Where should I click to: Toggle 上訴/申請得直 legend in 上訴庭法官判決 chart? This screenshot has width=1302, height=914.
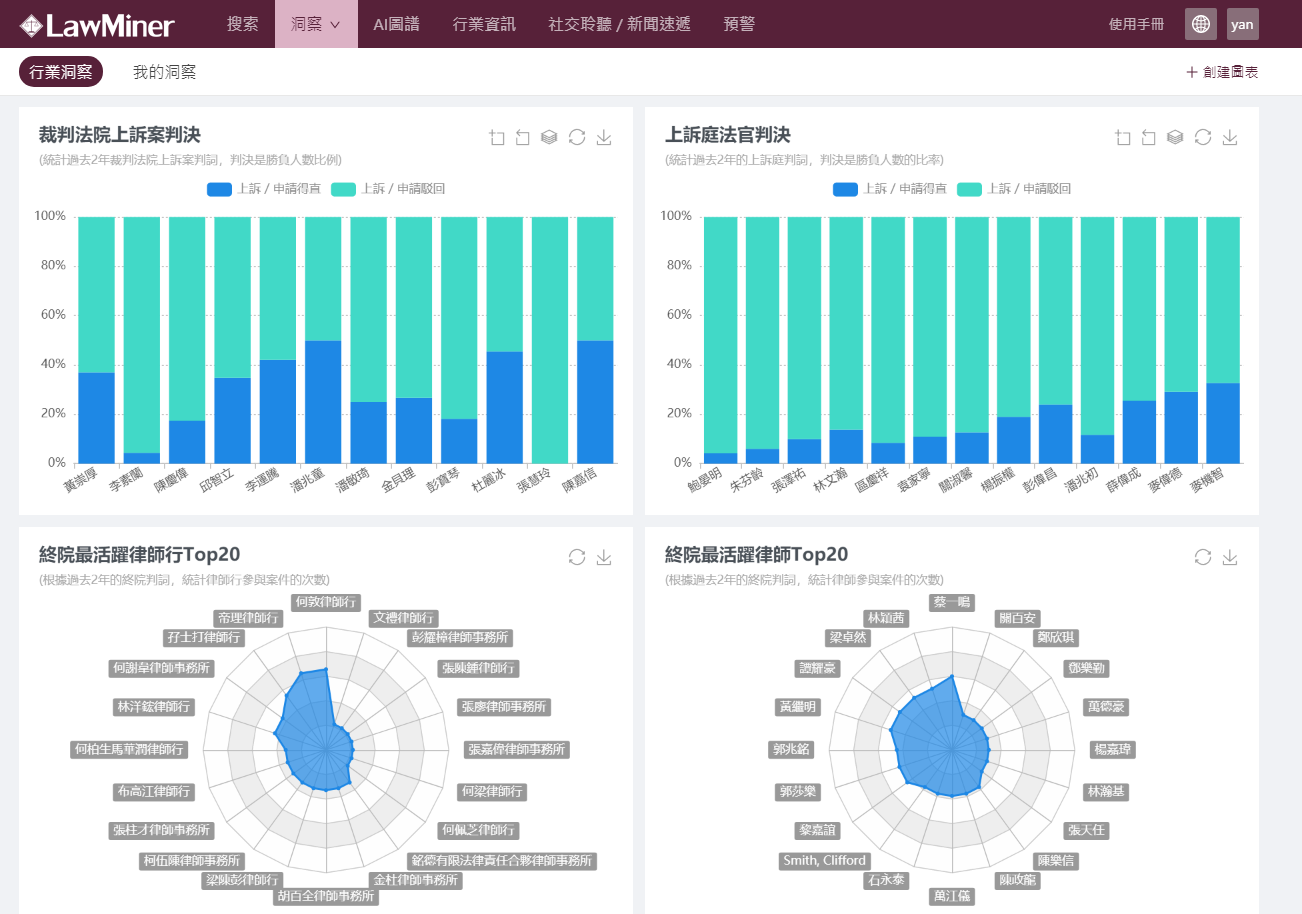coord(890,189)
